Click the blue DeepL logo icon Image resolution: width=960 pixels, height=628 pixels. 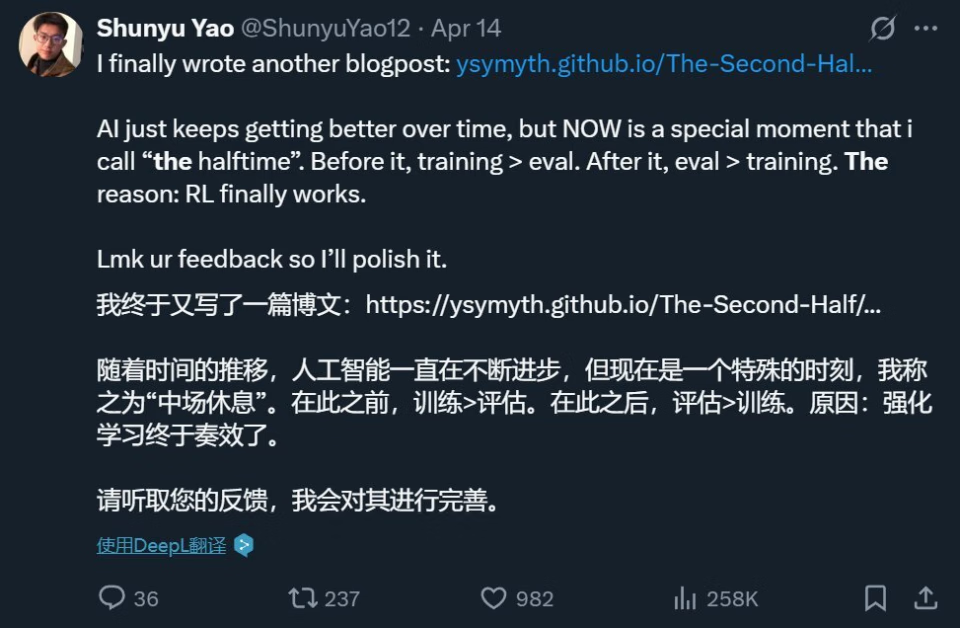point(244,545)
